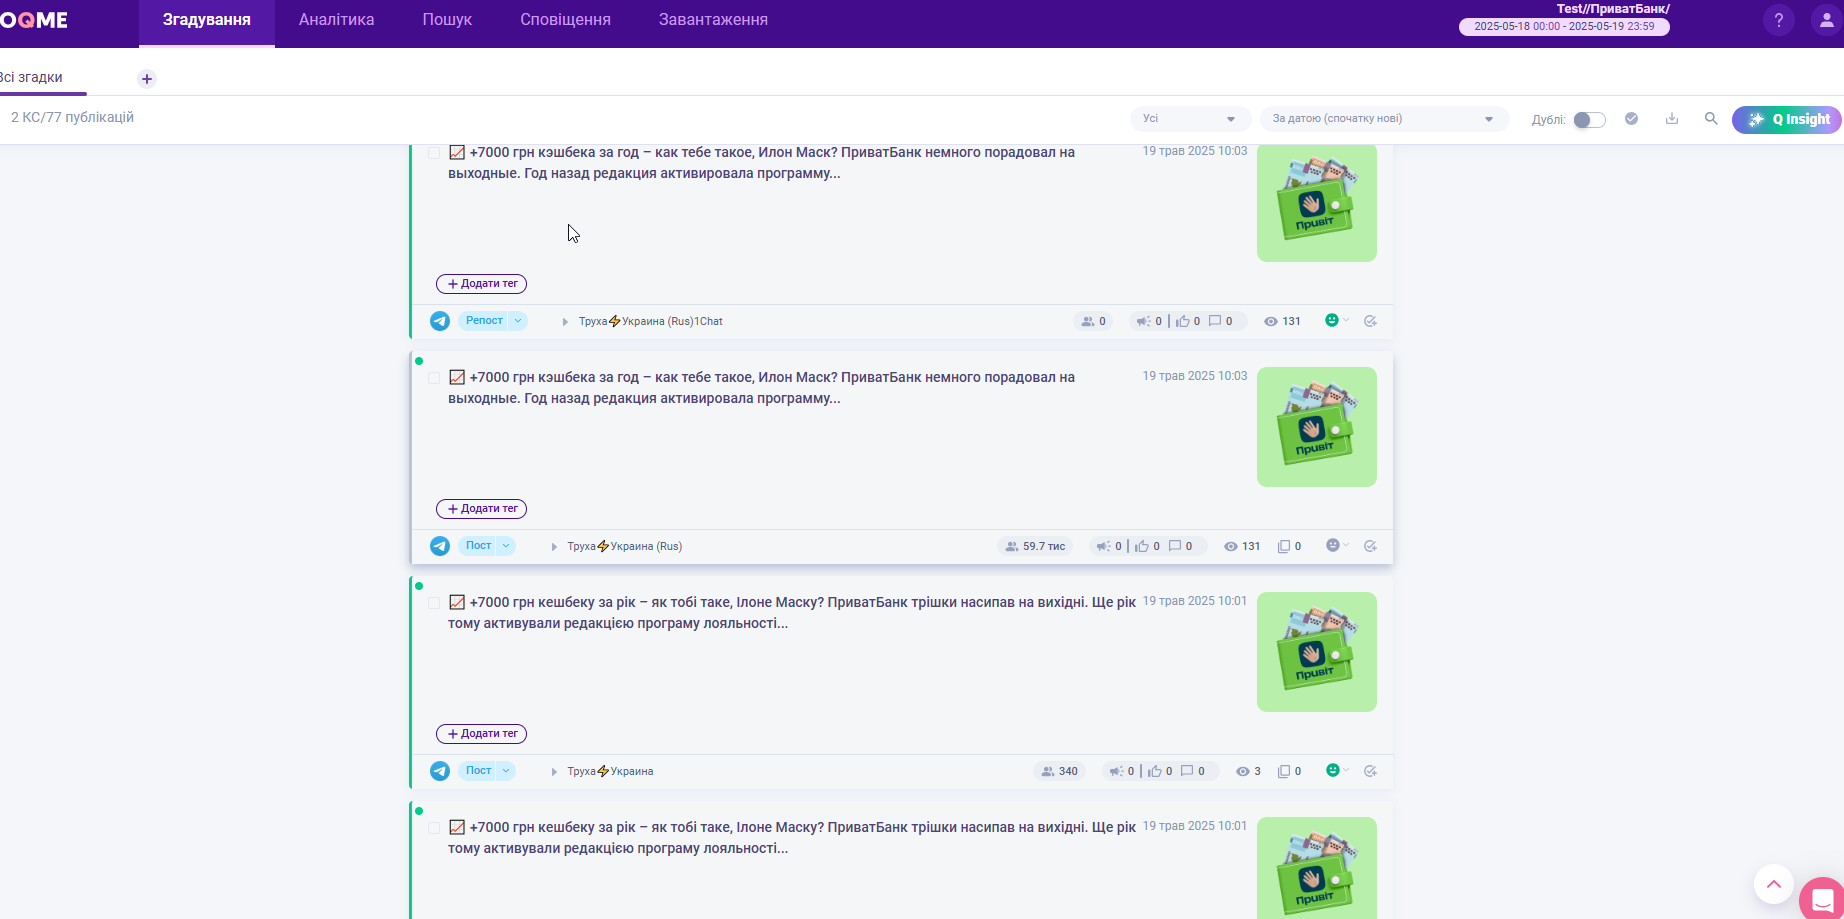Click subscribers badge showing 59.7 тис
This screenshot has height=919, width=1844.
click(1035, 546)
